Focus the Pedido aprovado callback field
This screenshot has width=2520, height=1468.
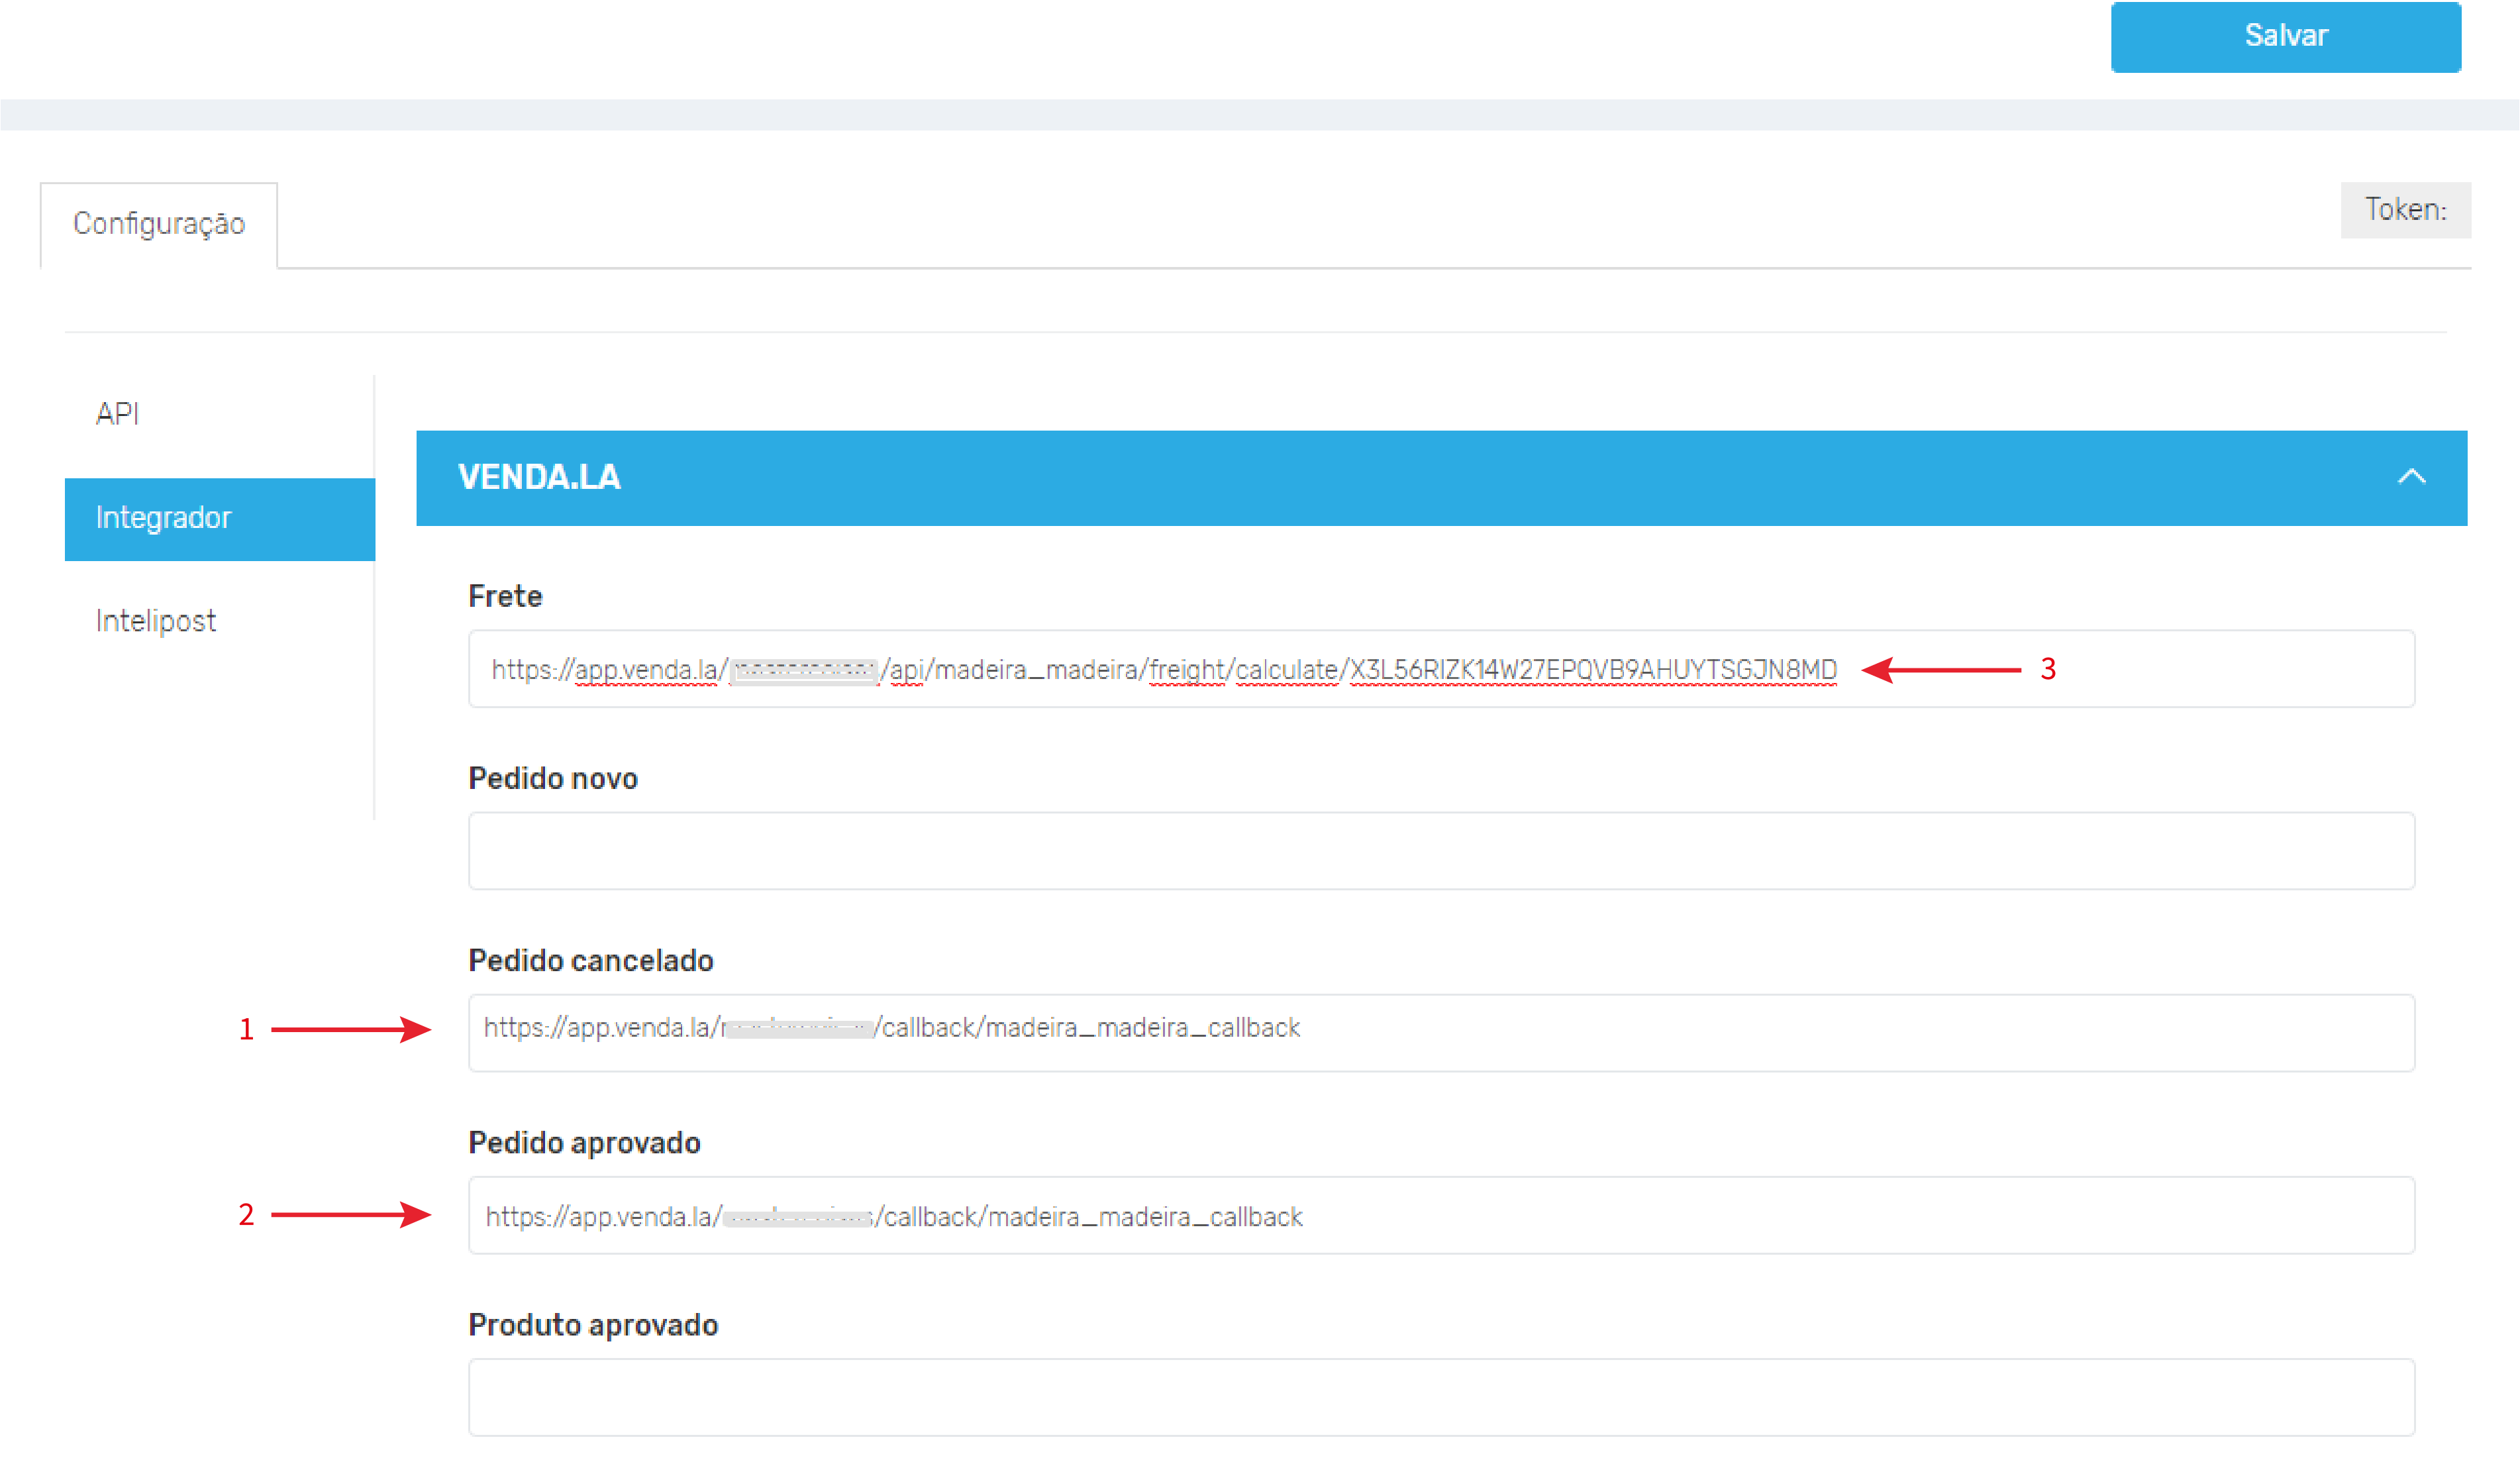(1440, 1215)
